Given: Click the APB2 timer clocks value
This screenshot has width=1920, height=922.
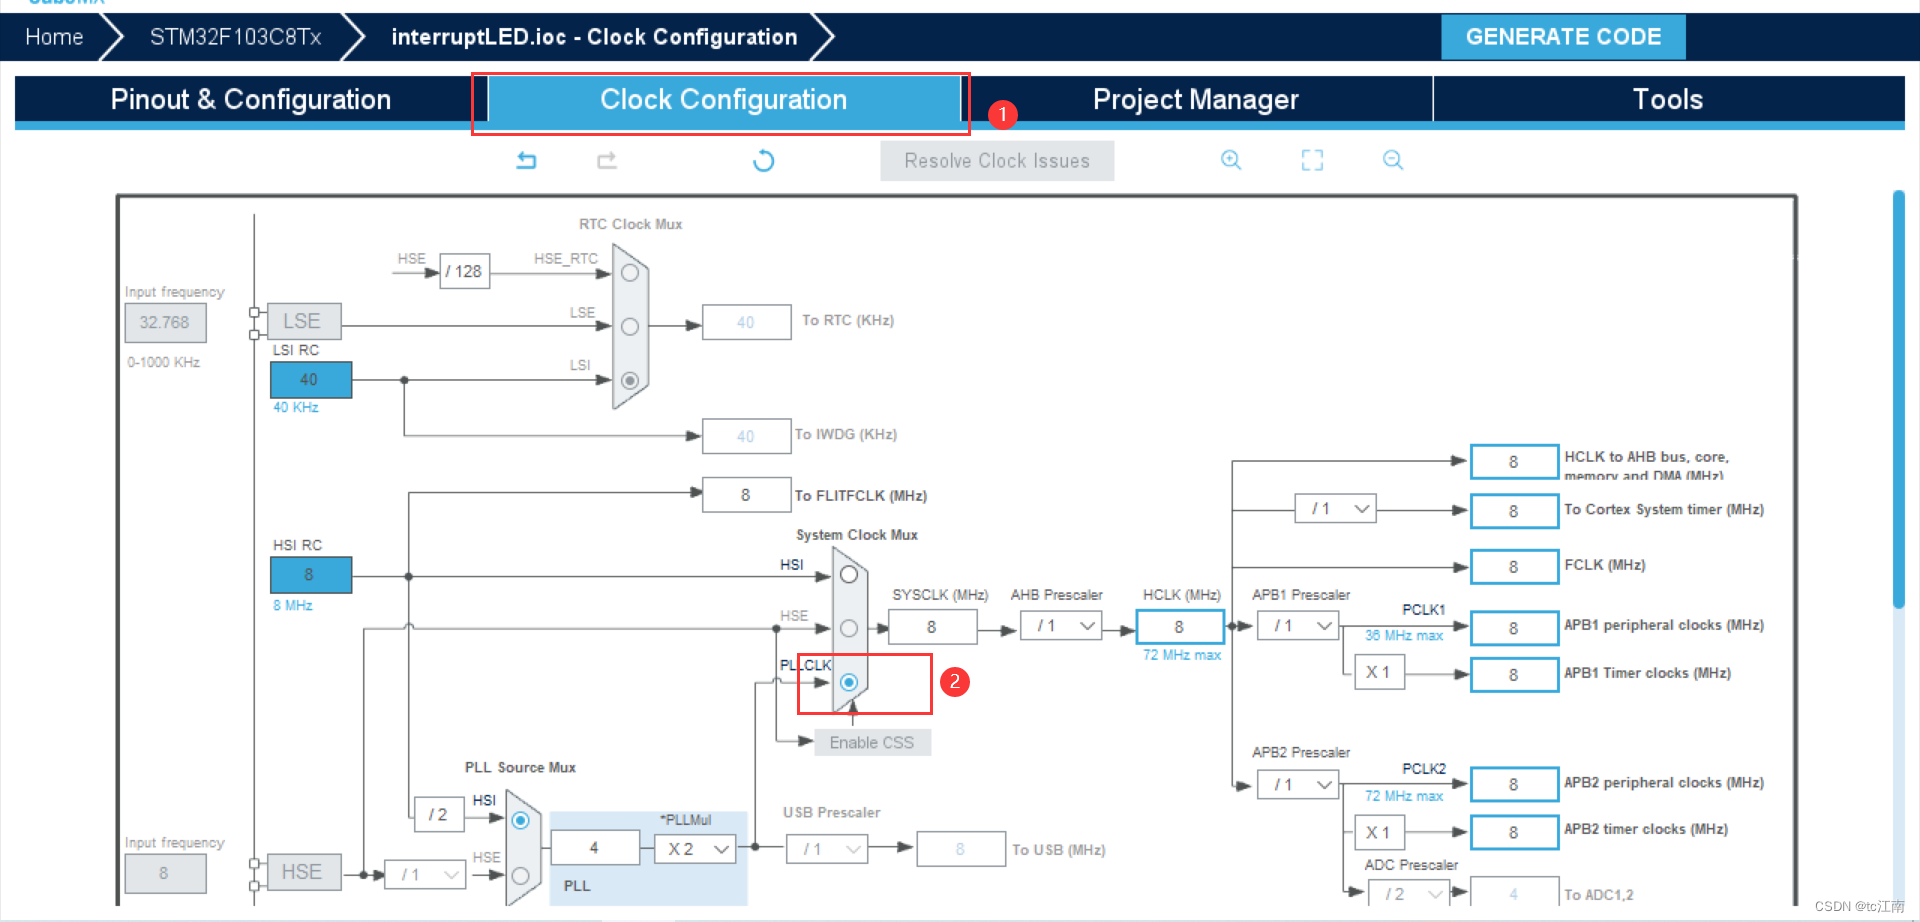Looking at the screenshot, I should 1514,832.
